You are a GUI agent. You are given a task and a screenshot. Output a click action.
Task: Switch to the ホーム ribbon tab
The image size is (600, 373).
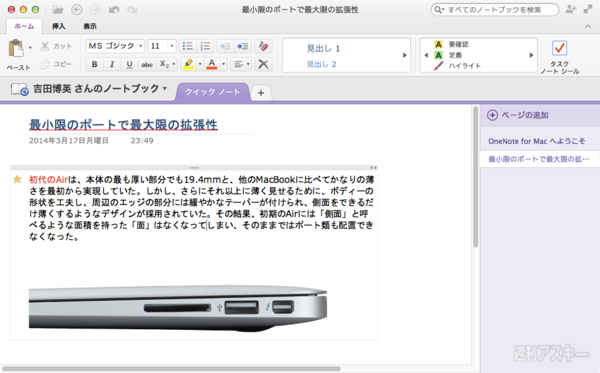click(x=24, y=26)
